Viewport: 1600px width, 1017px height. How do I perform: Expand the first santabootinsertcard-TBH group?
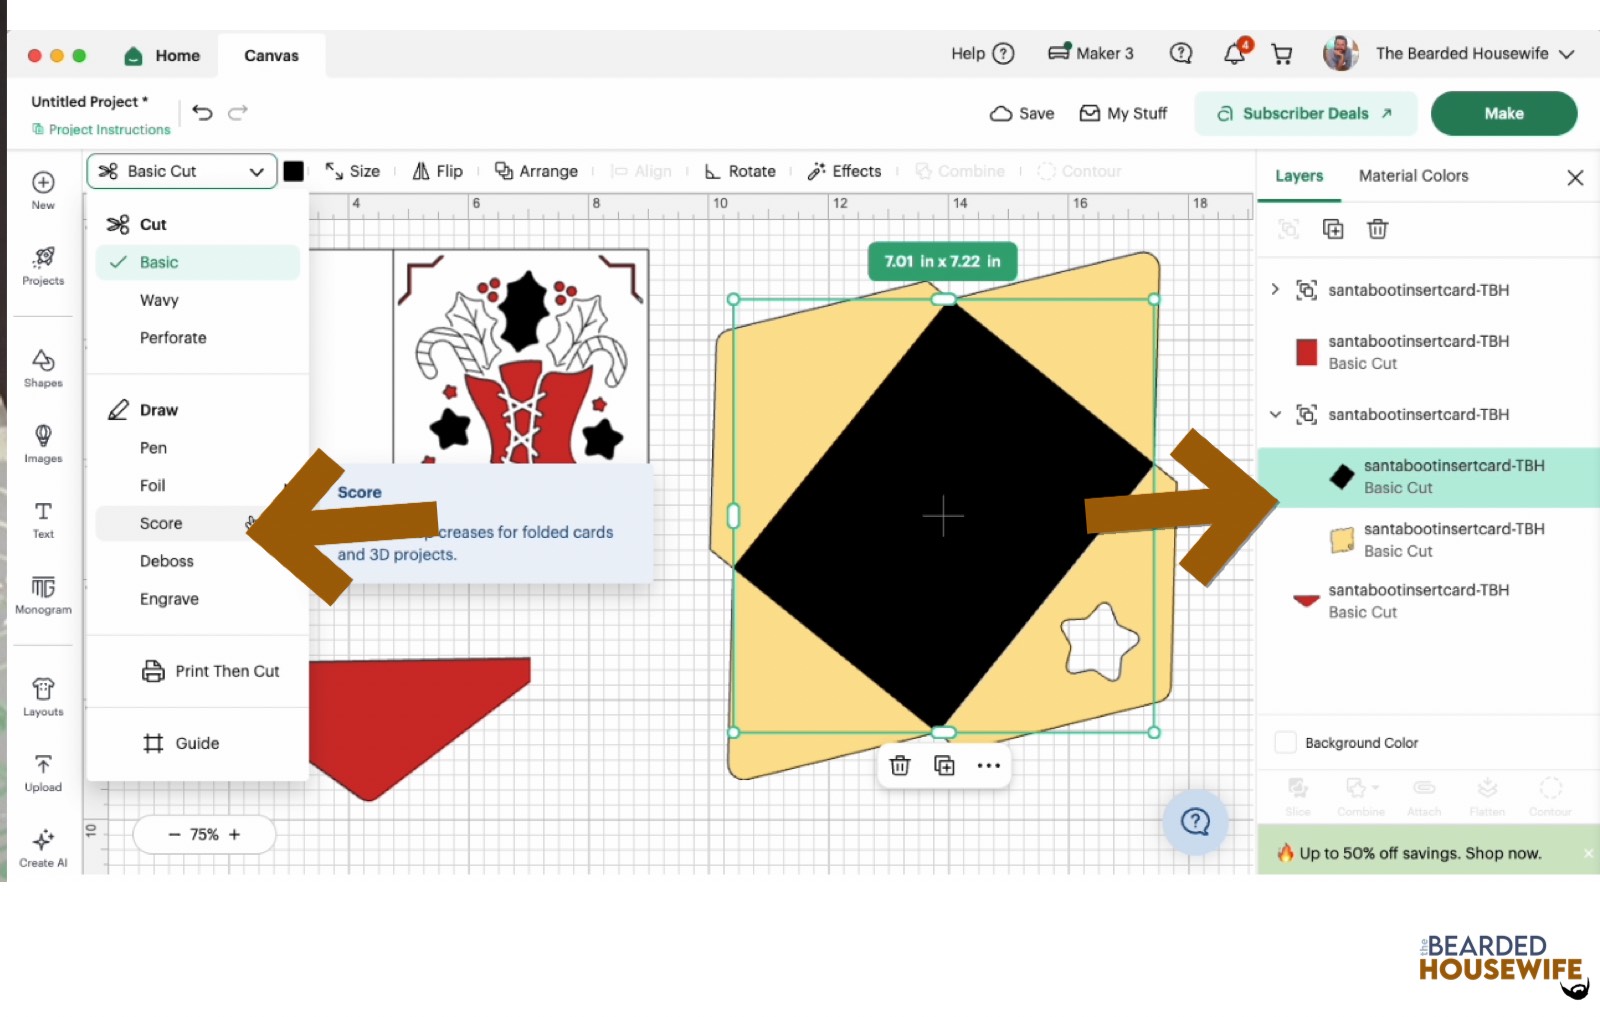click(1275, 290)
